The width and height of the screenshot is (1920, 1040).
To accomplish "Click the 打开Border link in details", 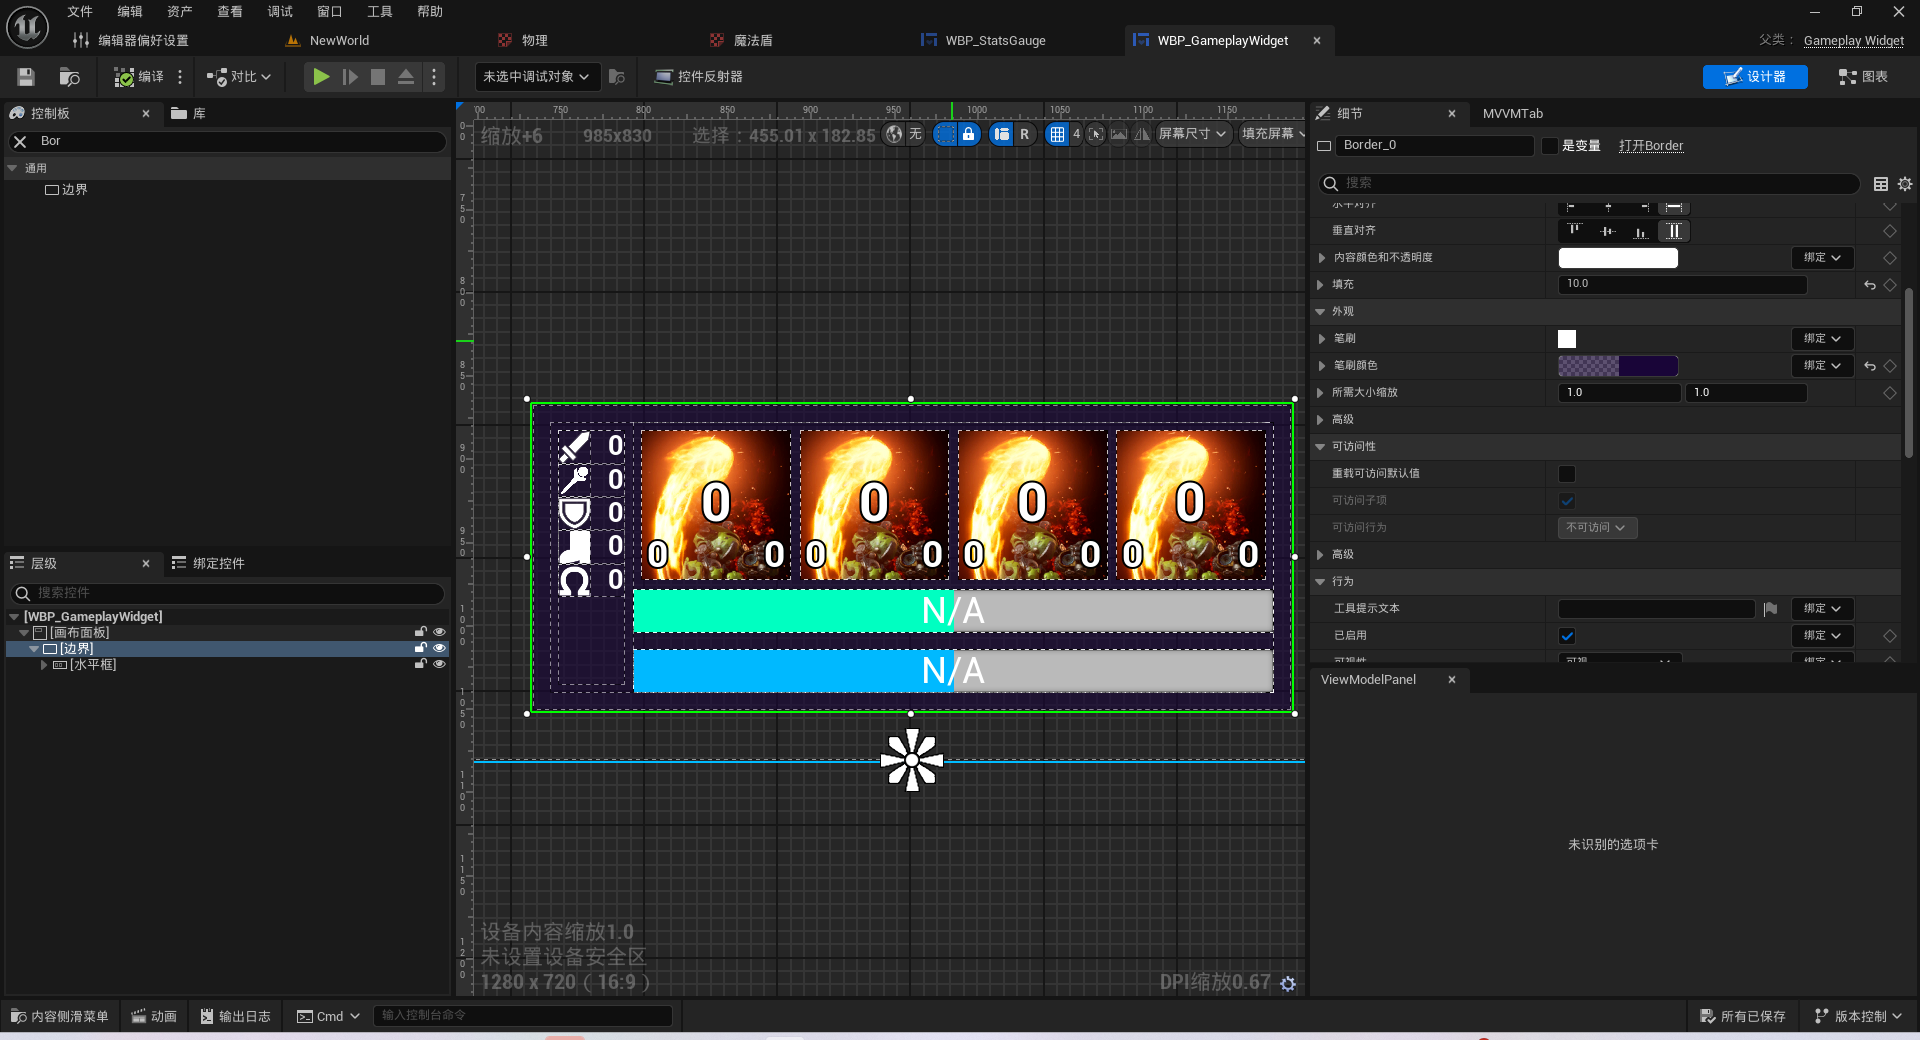I will pos(1650,146).
